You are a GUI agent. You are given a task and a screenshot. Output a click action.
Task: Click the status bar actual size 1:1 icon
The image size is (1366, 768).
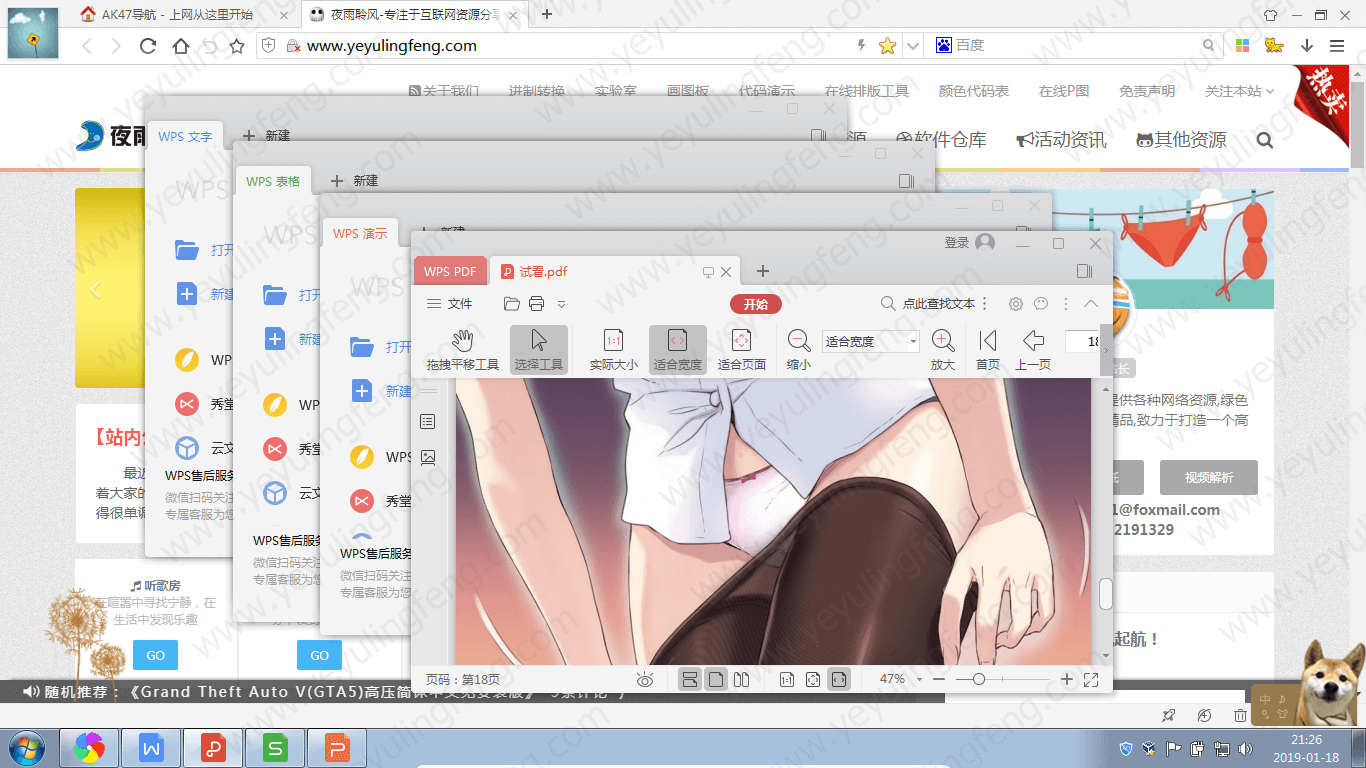point(787,680)
